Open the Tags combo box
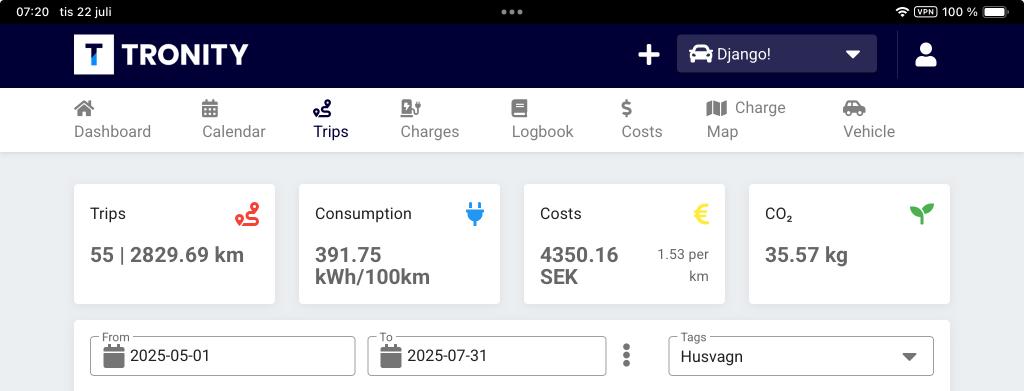 click(801, 356)
